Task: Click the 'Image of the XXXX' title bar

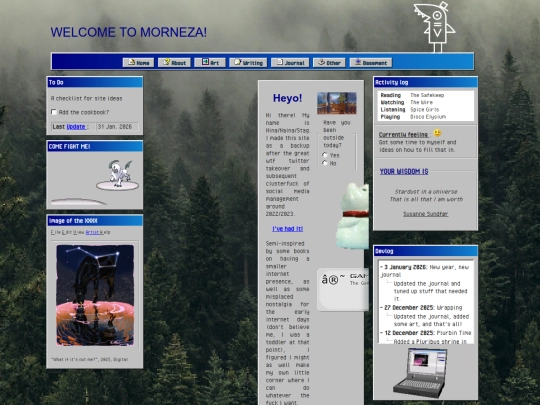Action: click(95, 221)
